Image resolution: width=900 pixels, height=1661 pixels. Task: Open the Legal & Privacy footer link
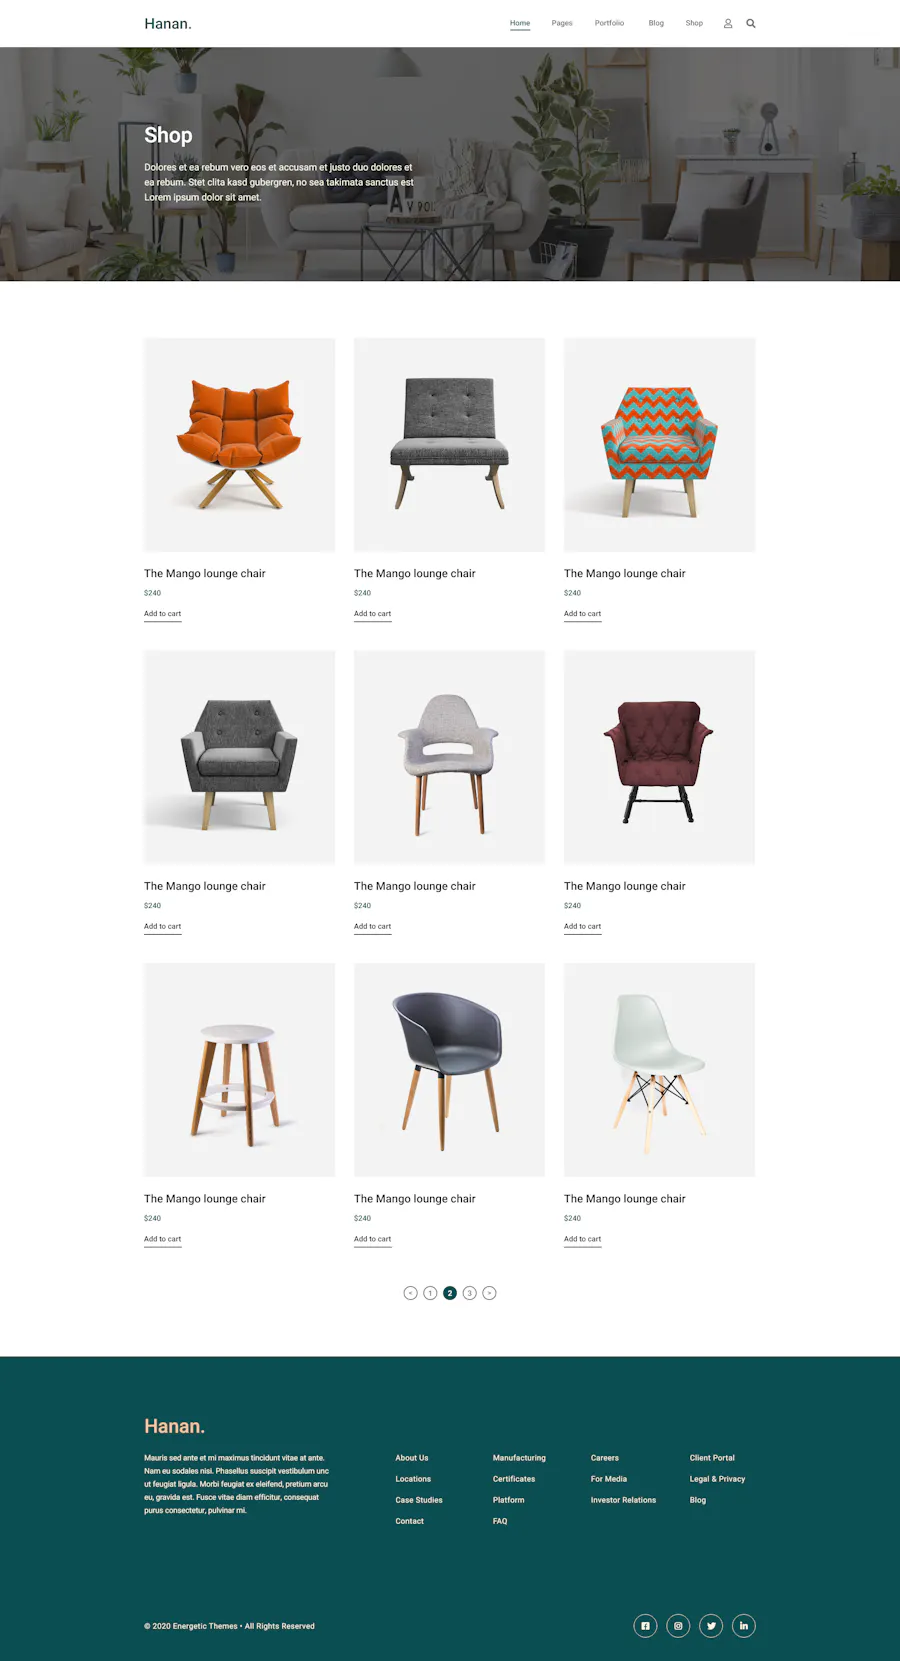point(717,1479)
